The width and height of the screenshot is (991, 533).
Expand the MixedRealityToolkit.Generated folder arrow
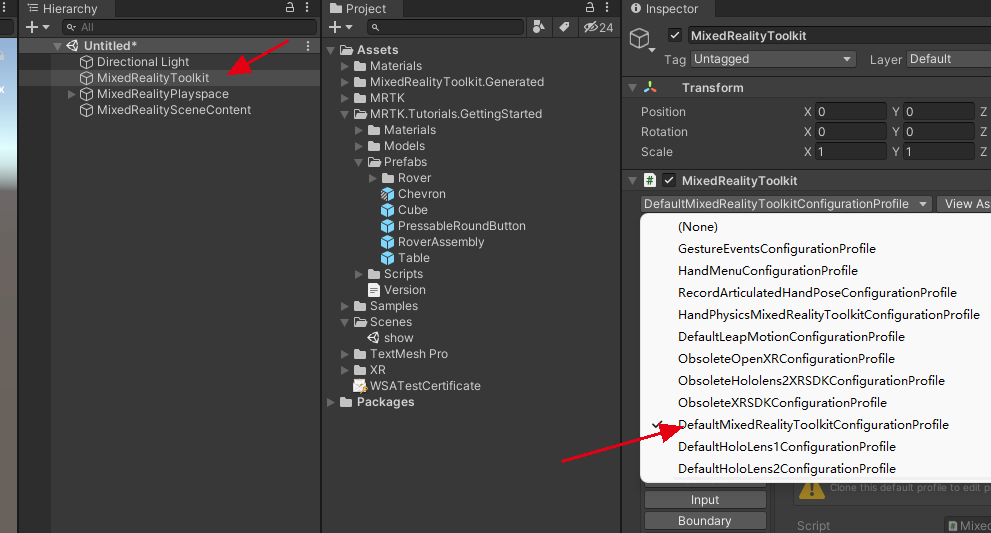click(x=344, y=82)
